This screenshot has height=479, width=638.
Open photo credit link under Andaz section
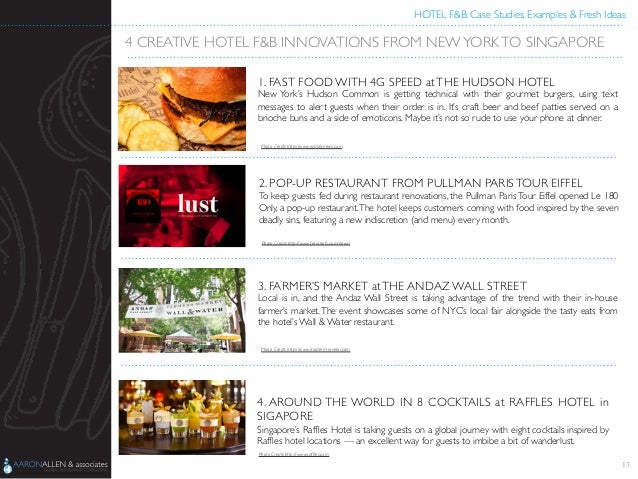(x=305, y=350)
